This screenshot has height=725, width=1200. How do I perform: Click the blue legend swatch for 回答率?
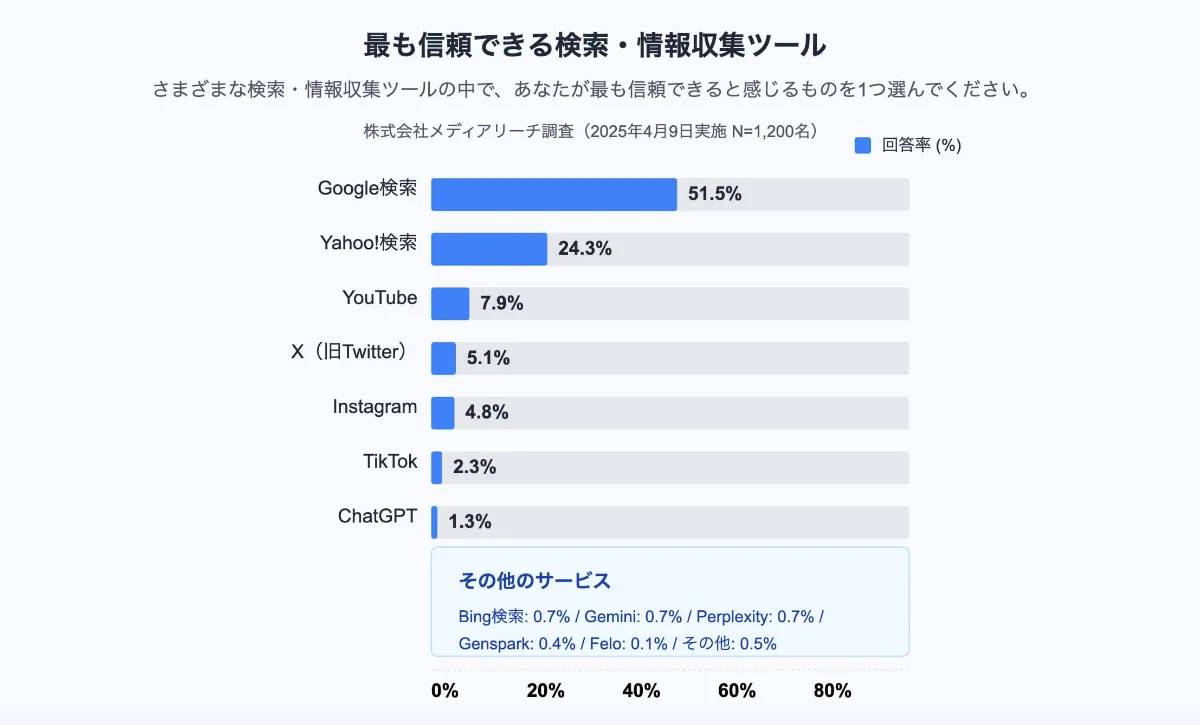coord(863,145)
